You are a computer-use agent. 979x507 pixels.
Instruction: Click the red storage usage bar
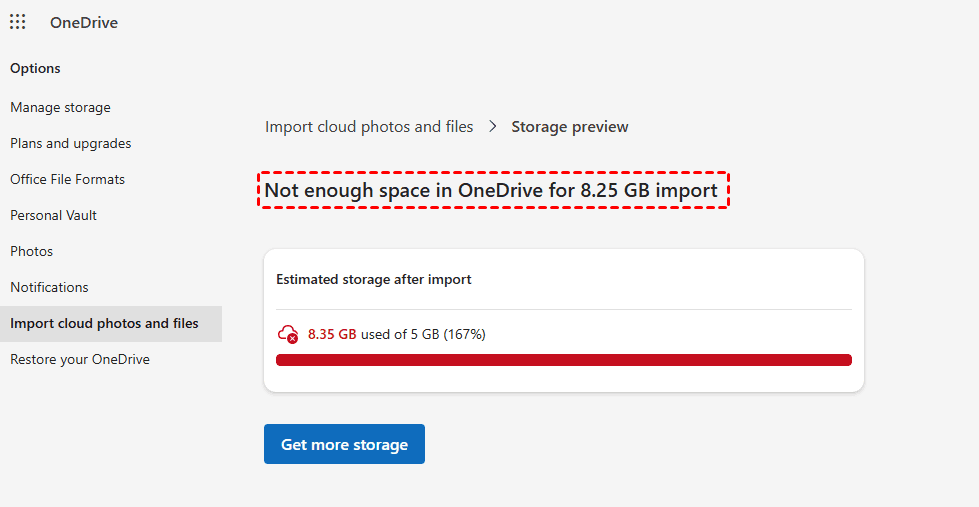tap(563, 360)
